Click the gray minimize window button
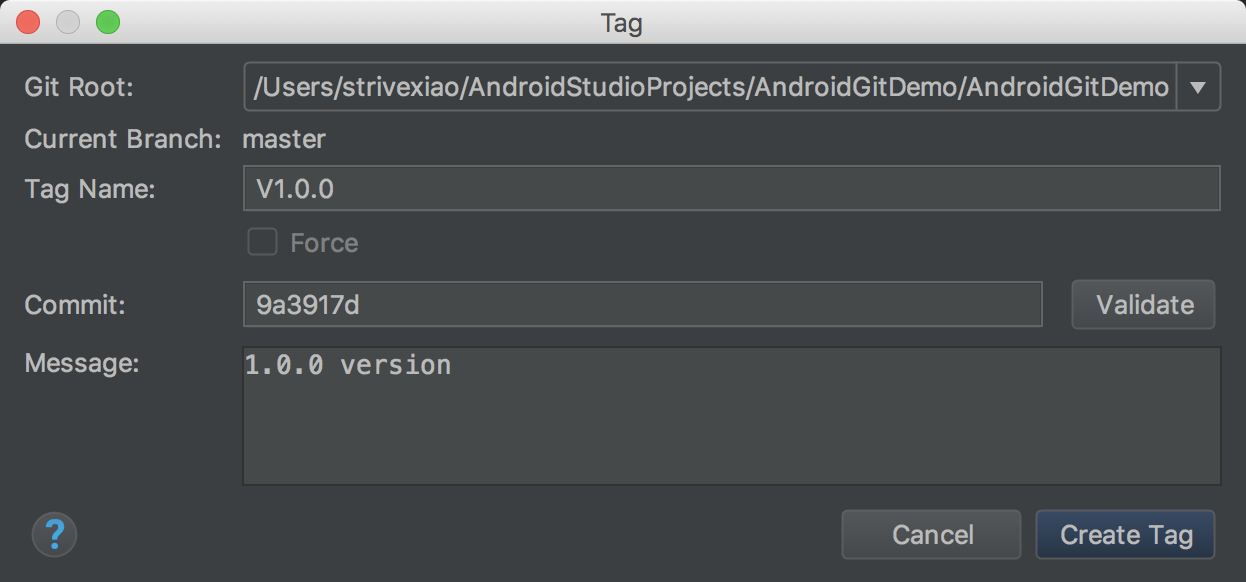Viewport: 1246px width, 582px height. [68, 22]
